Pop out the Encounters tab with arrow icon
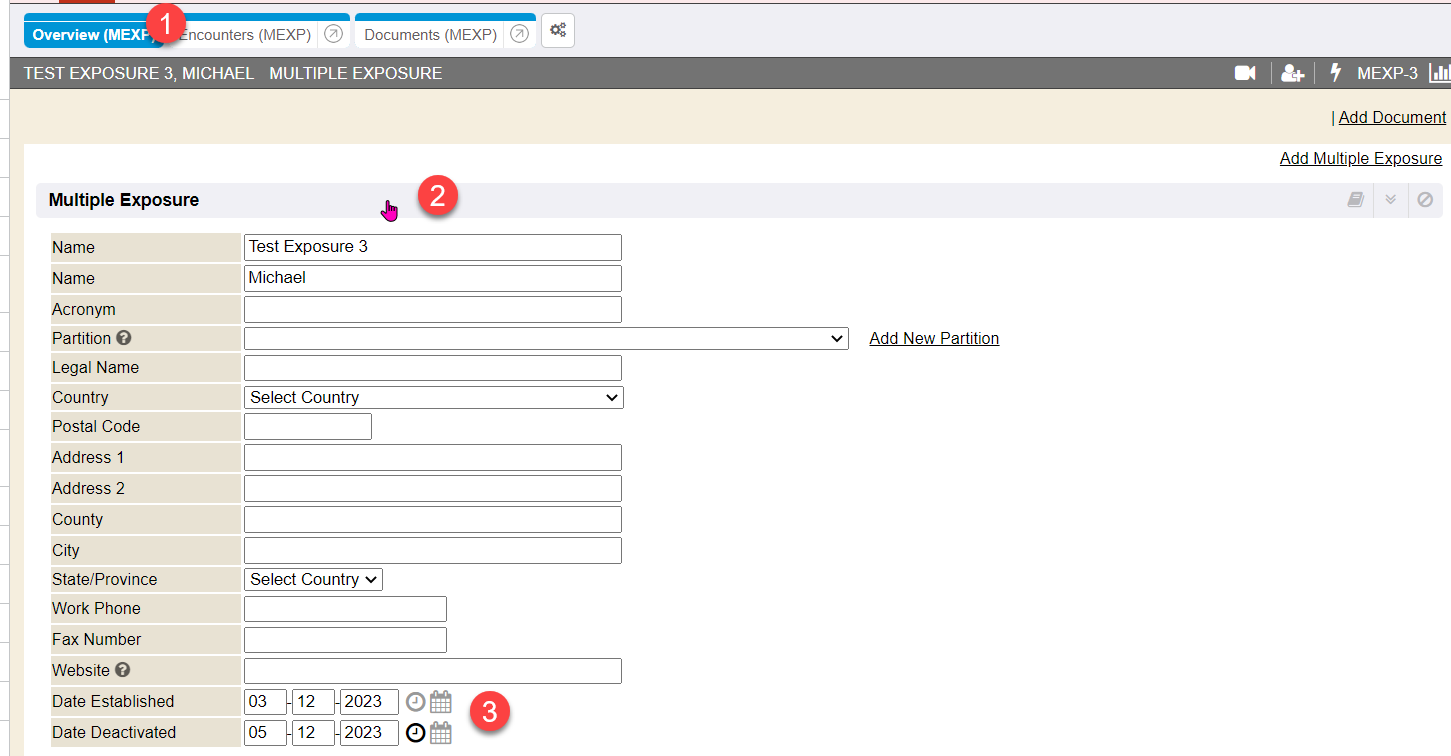 tap(334, 35)
